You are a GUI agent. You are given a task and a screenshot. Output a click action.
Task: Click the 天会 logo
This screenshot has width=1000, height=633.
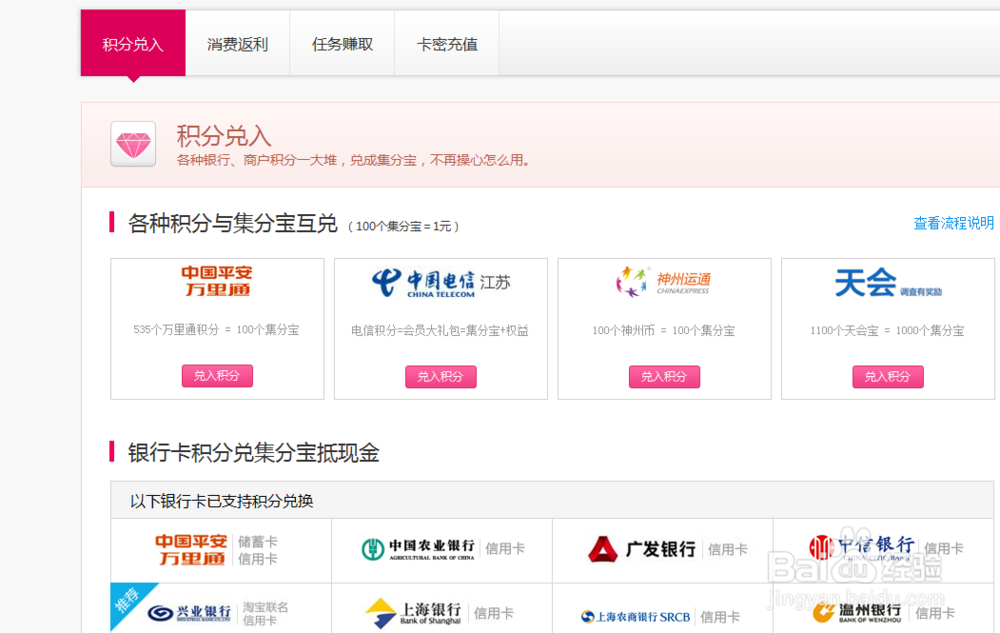(888, 282)
